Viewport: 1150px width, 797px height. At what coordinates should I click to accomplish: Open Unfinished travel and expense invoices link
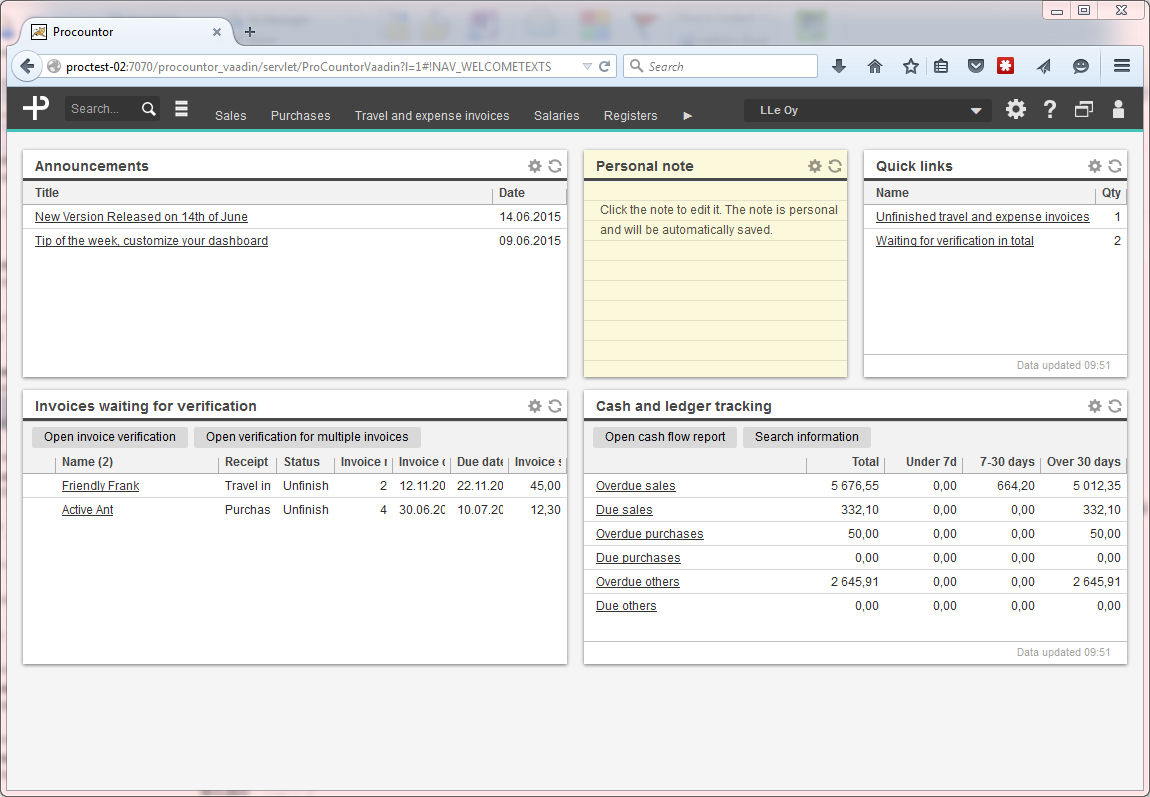[x=983, y=217]
